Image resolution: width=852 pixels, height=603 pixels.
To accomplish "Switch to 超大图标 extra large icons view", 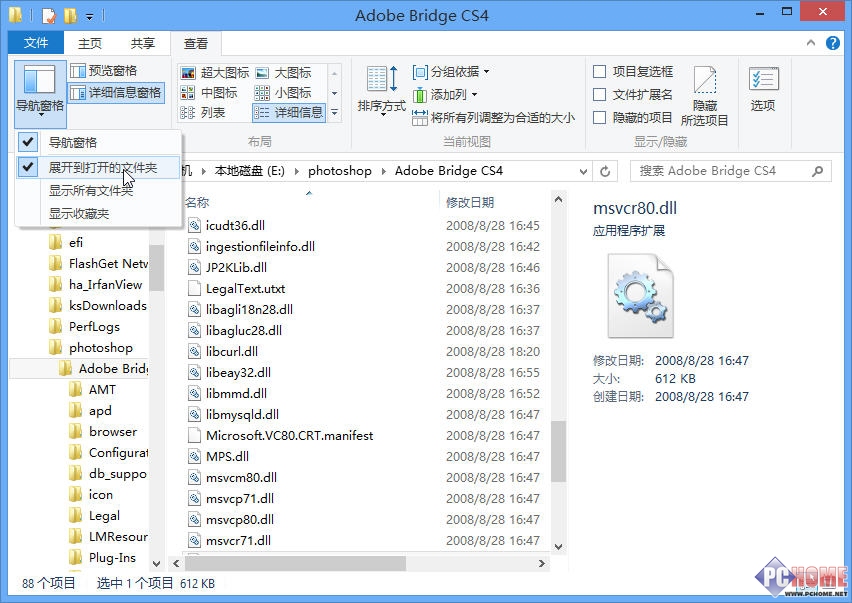I will tap(215, 72).
